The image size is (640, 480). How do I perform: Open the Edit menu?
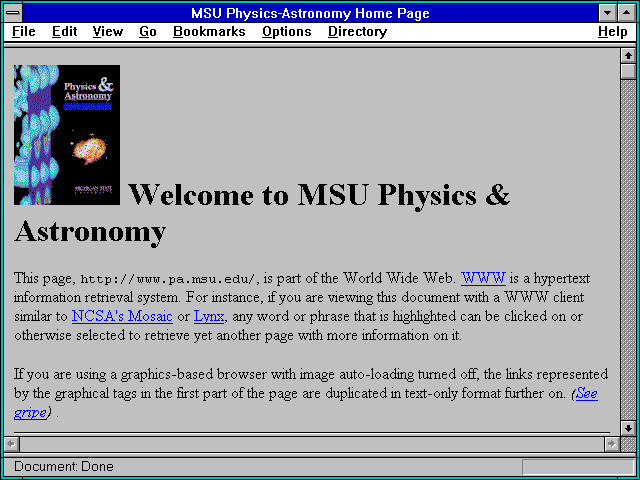[x=64, y=32]
